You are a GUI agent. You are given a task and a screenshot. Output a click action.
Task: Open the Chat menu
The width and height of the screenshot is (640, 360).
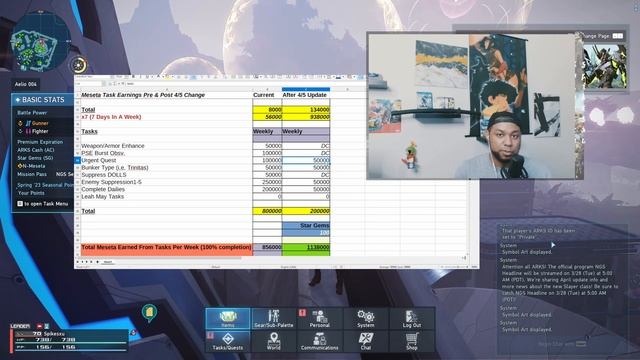point(366,341)
